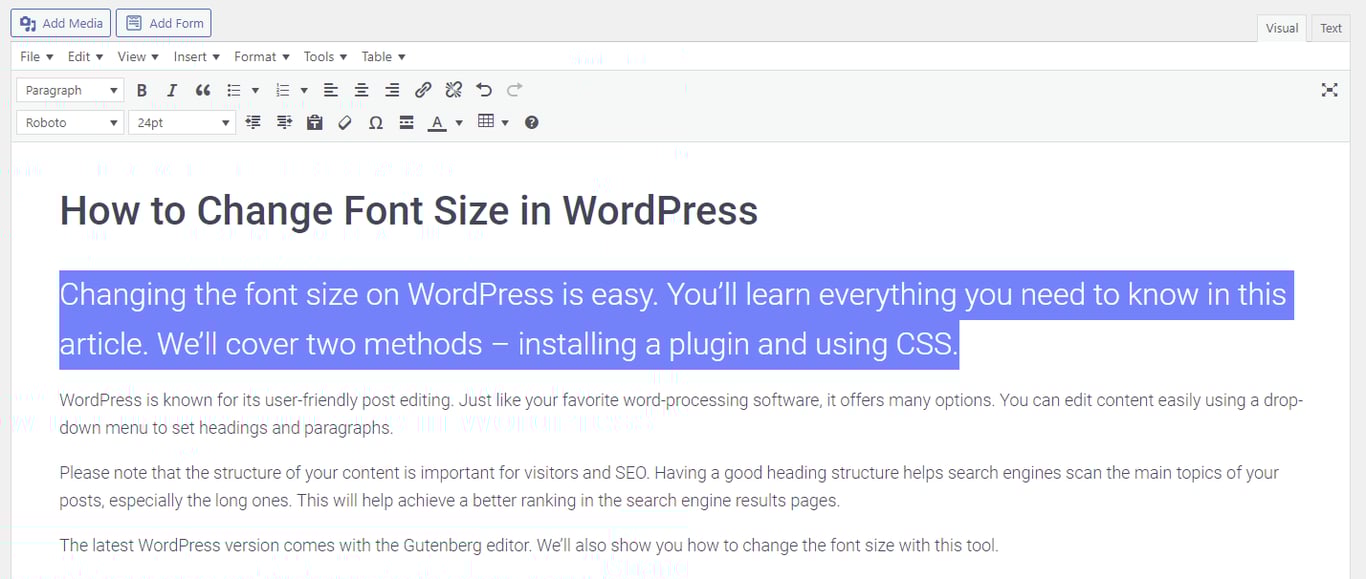Increase the paragraph indent
Screen dimensions: 1366x579
[284, 122]
